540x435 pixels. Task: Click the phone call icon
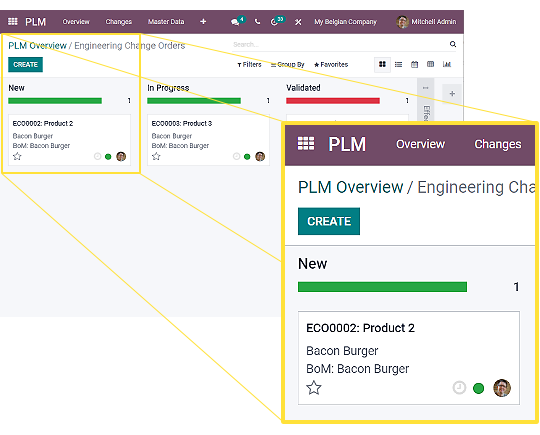[x=257, y=22]
